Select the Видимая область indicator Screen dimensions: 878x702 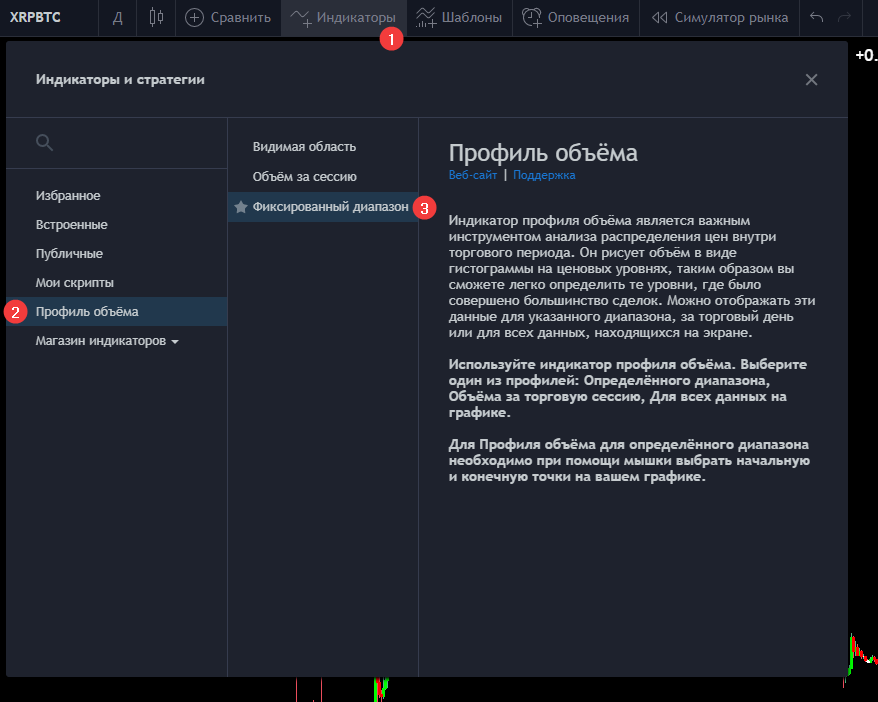click(x=297, y=147)
